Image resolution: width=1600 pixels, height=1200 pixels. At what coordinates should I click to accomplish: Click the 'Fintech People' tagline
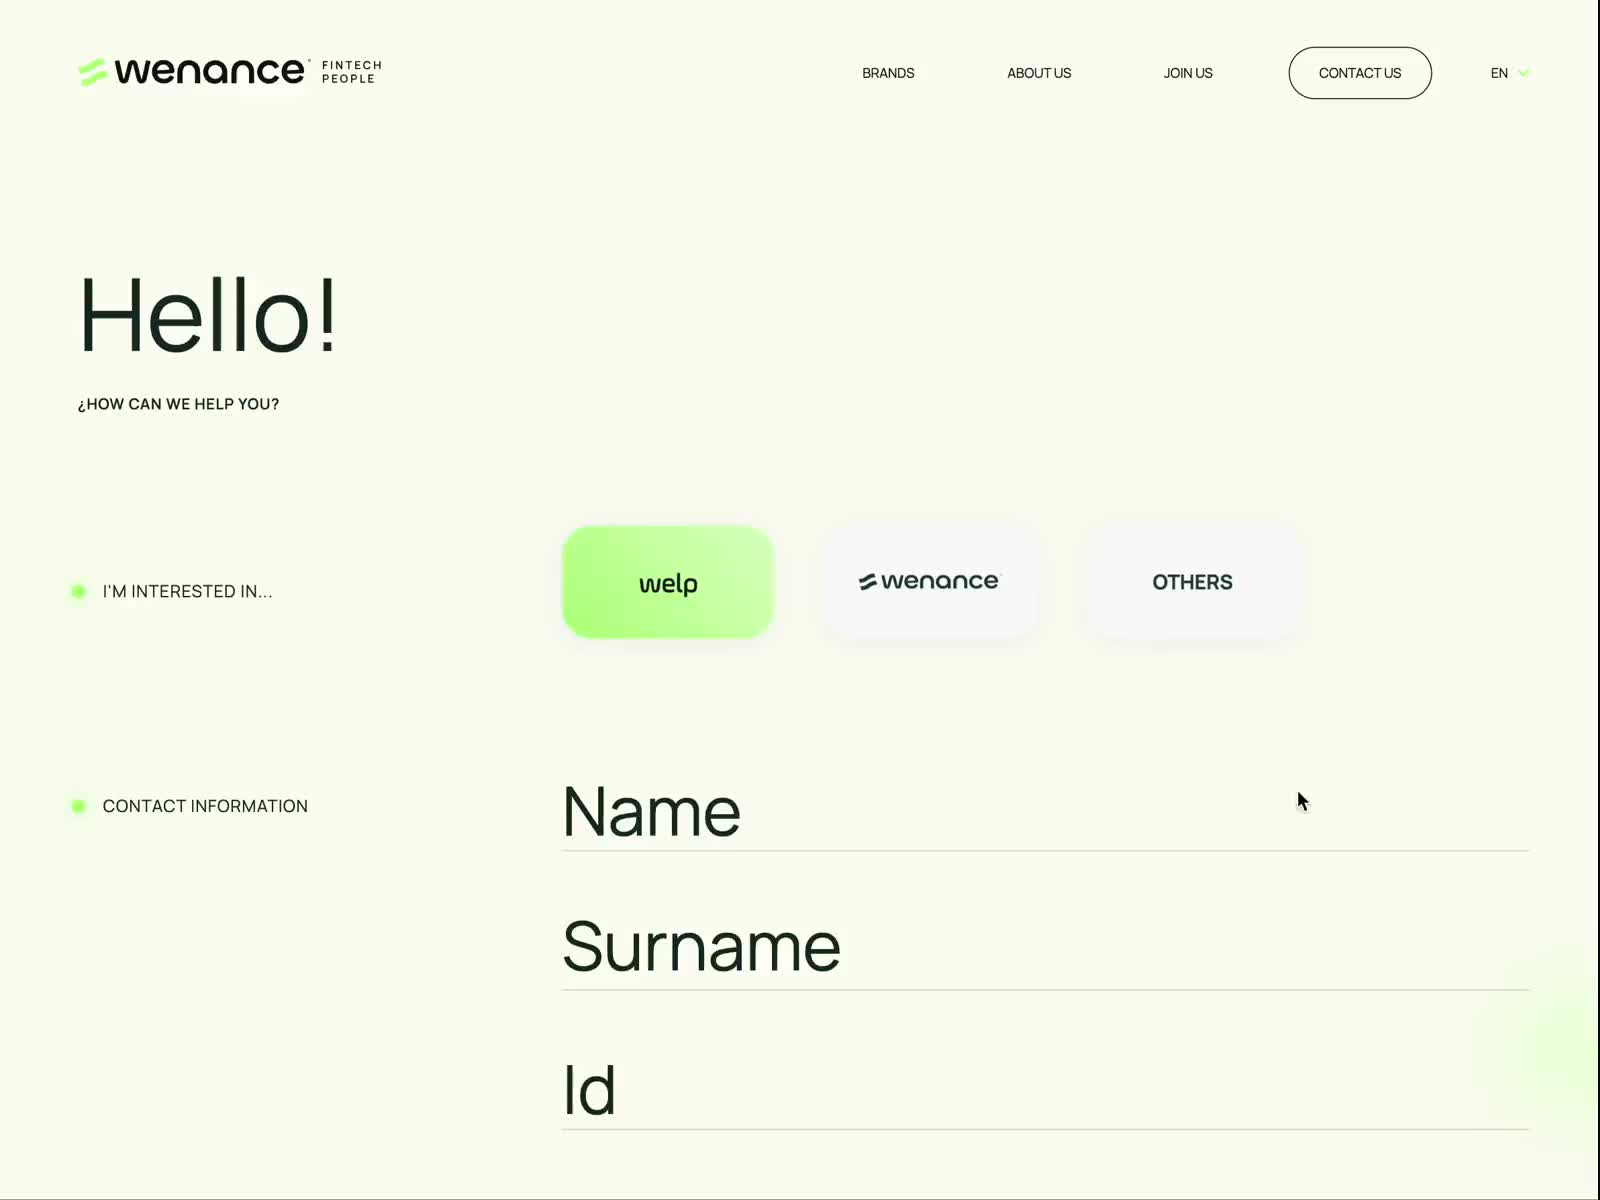pos(352,72)
